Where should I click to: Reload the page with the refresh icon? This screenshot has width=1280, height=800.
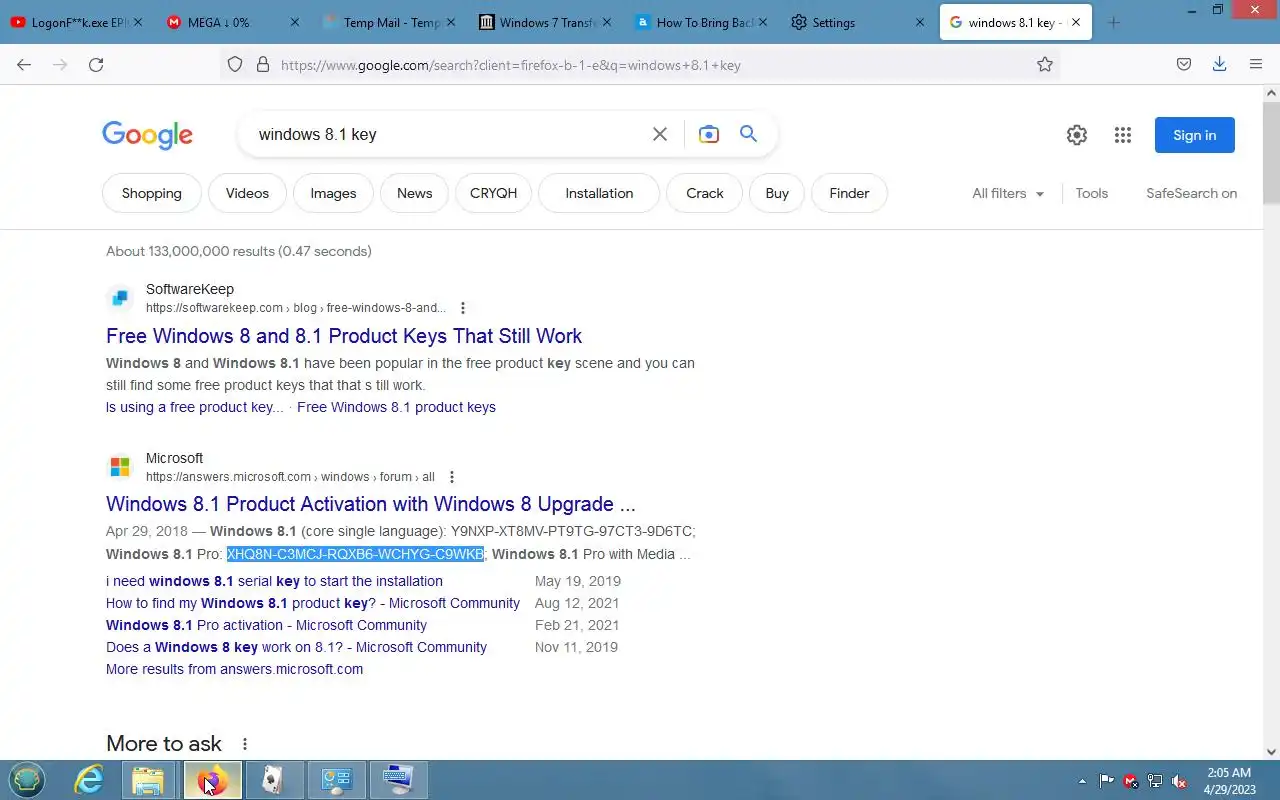coord(96,65)
